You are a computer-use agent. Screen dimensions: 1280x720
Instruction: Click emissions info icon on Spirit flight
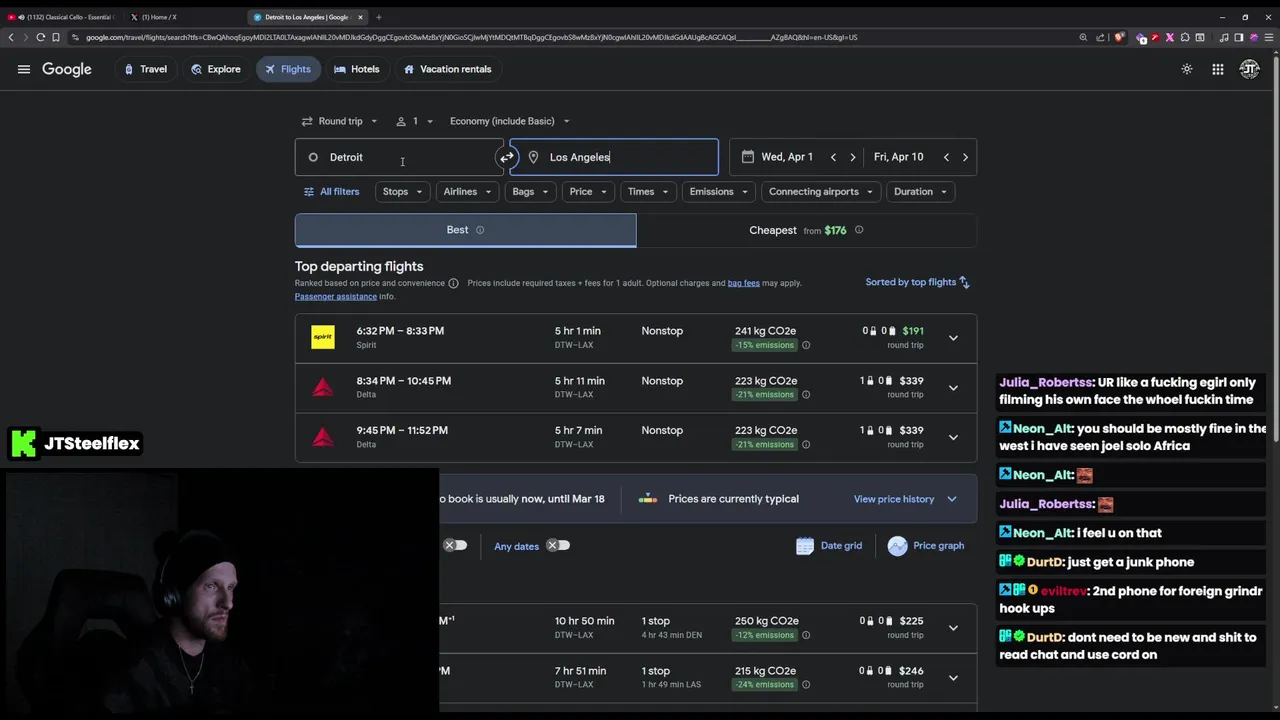tap(806, 345)
